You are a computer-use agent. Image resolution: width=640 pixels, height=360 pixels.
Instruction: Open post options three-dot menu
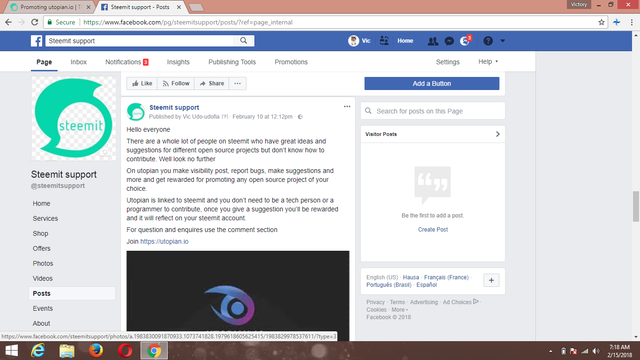(347, 107)
